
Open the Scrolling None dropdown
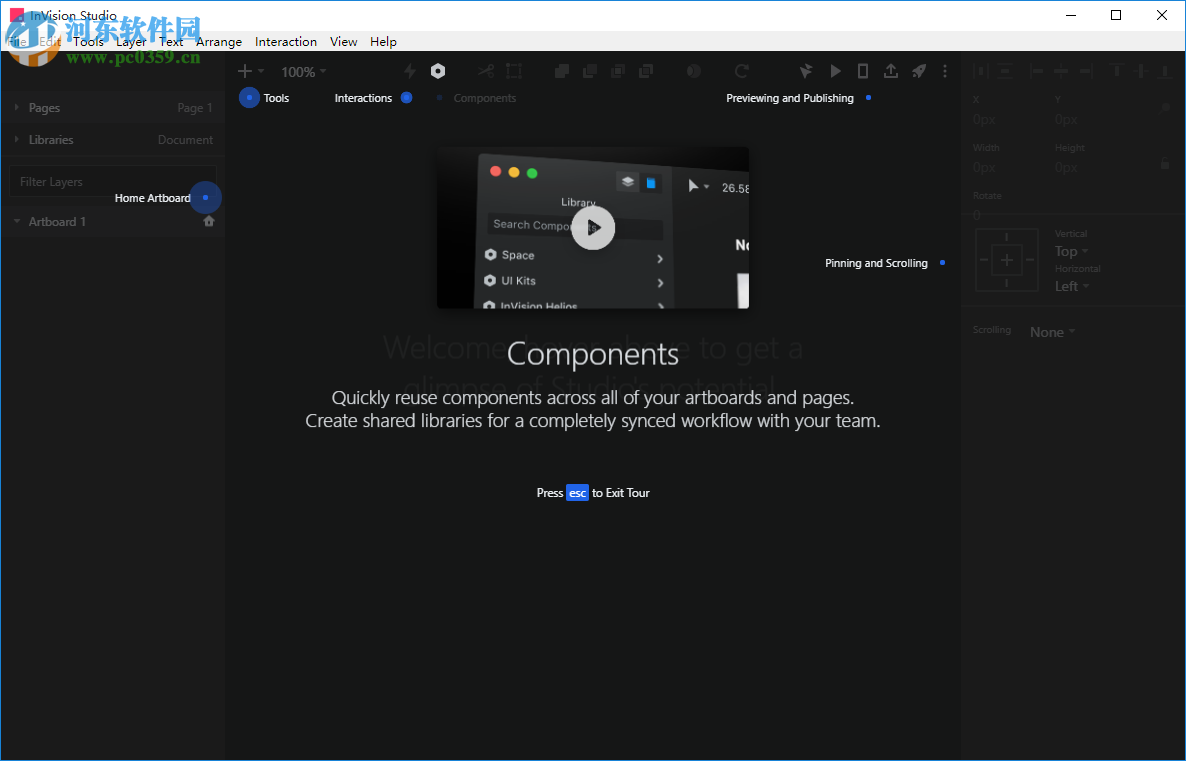(x=1051, y=331)
